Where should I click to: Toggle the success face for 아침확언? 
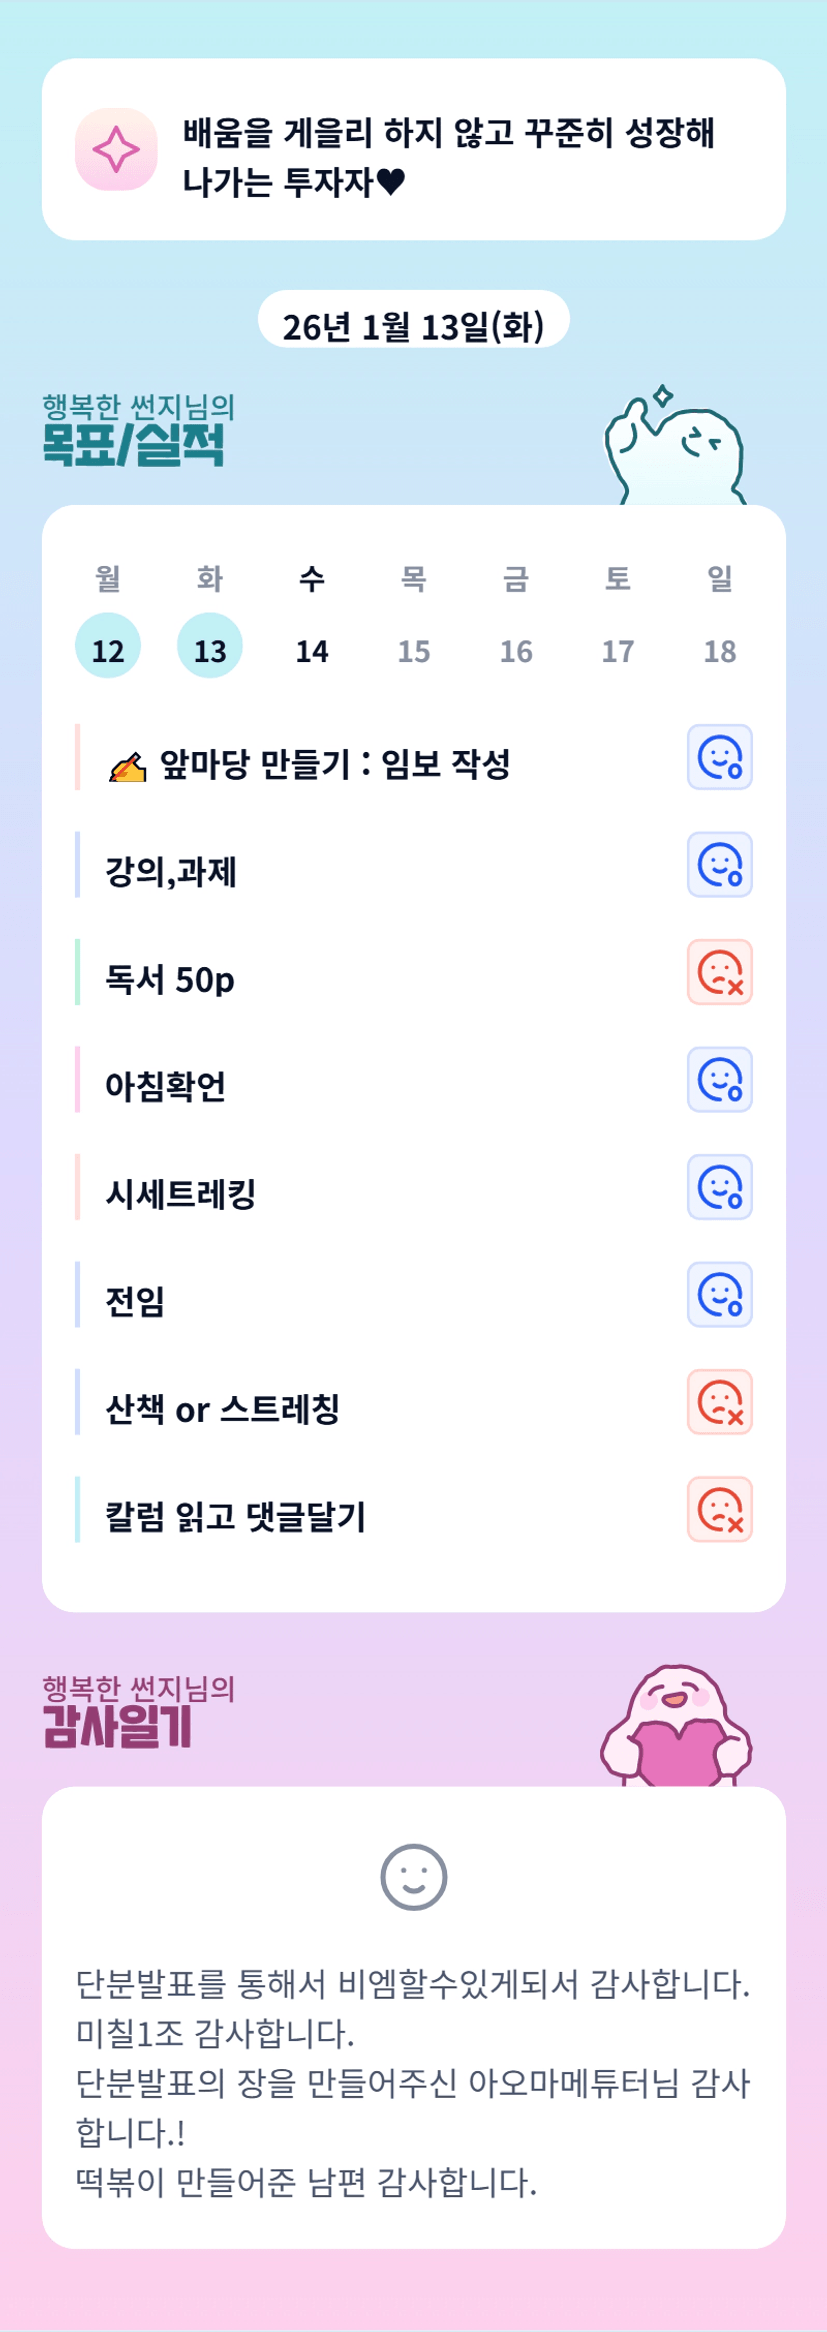(x=719, y=1080)
